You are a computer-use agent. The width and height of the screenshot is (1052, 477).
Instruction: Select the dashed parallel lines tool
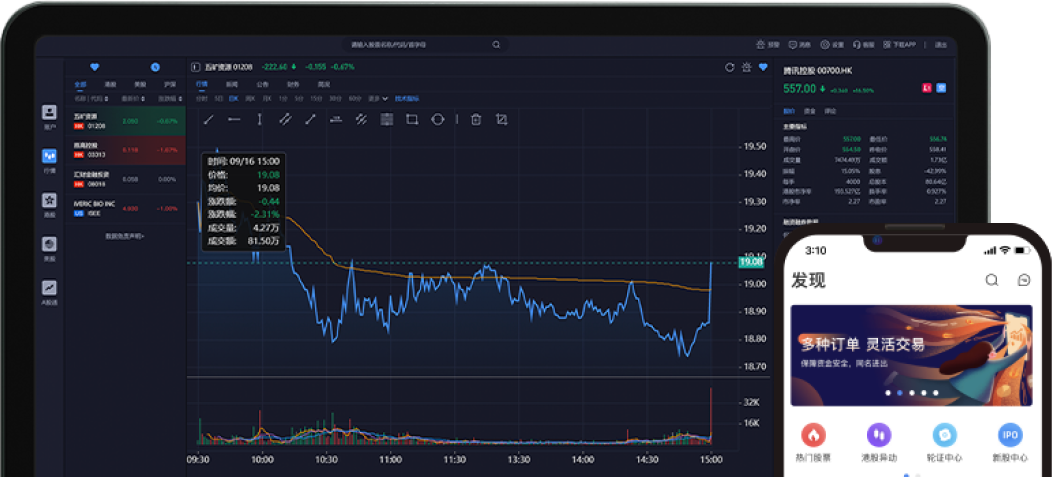[x=361, y=119]
